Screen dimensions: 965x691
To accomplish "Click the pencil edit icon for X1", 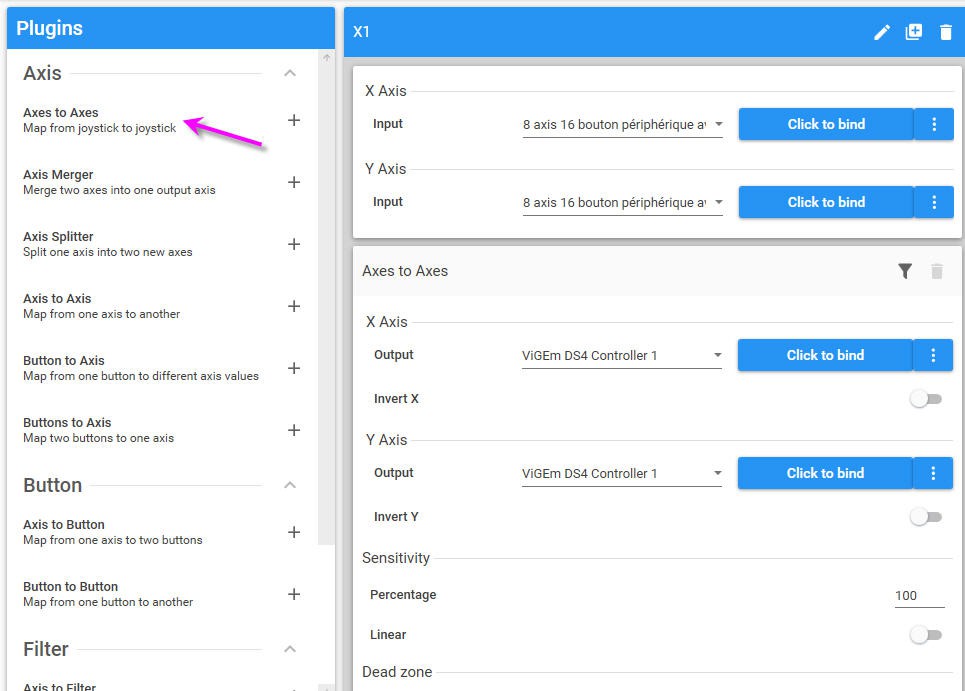I will 881,32.
